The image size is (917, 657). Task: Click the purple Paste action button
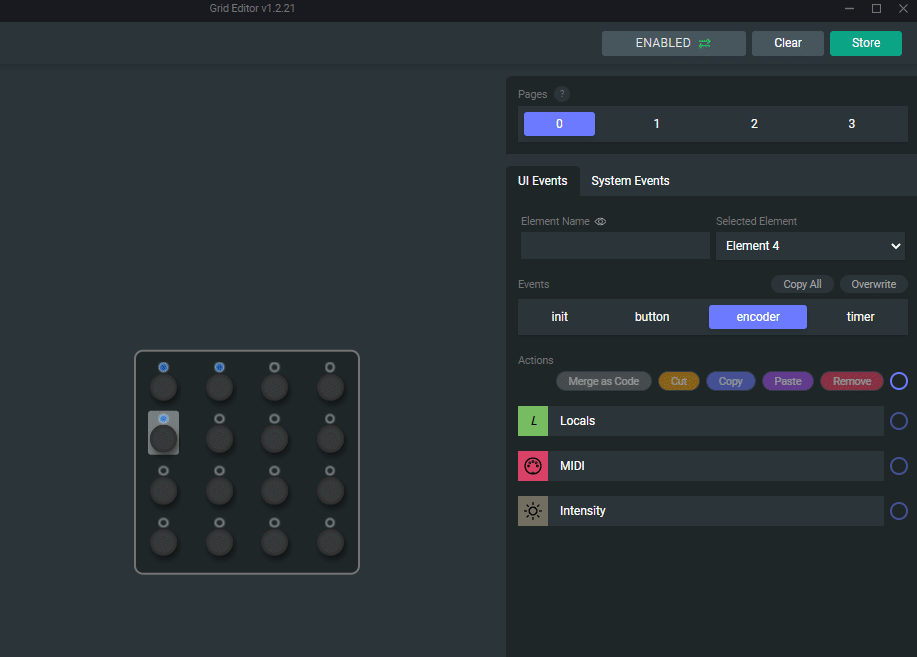[786, 380]
